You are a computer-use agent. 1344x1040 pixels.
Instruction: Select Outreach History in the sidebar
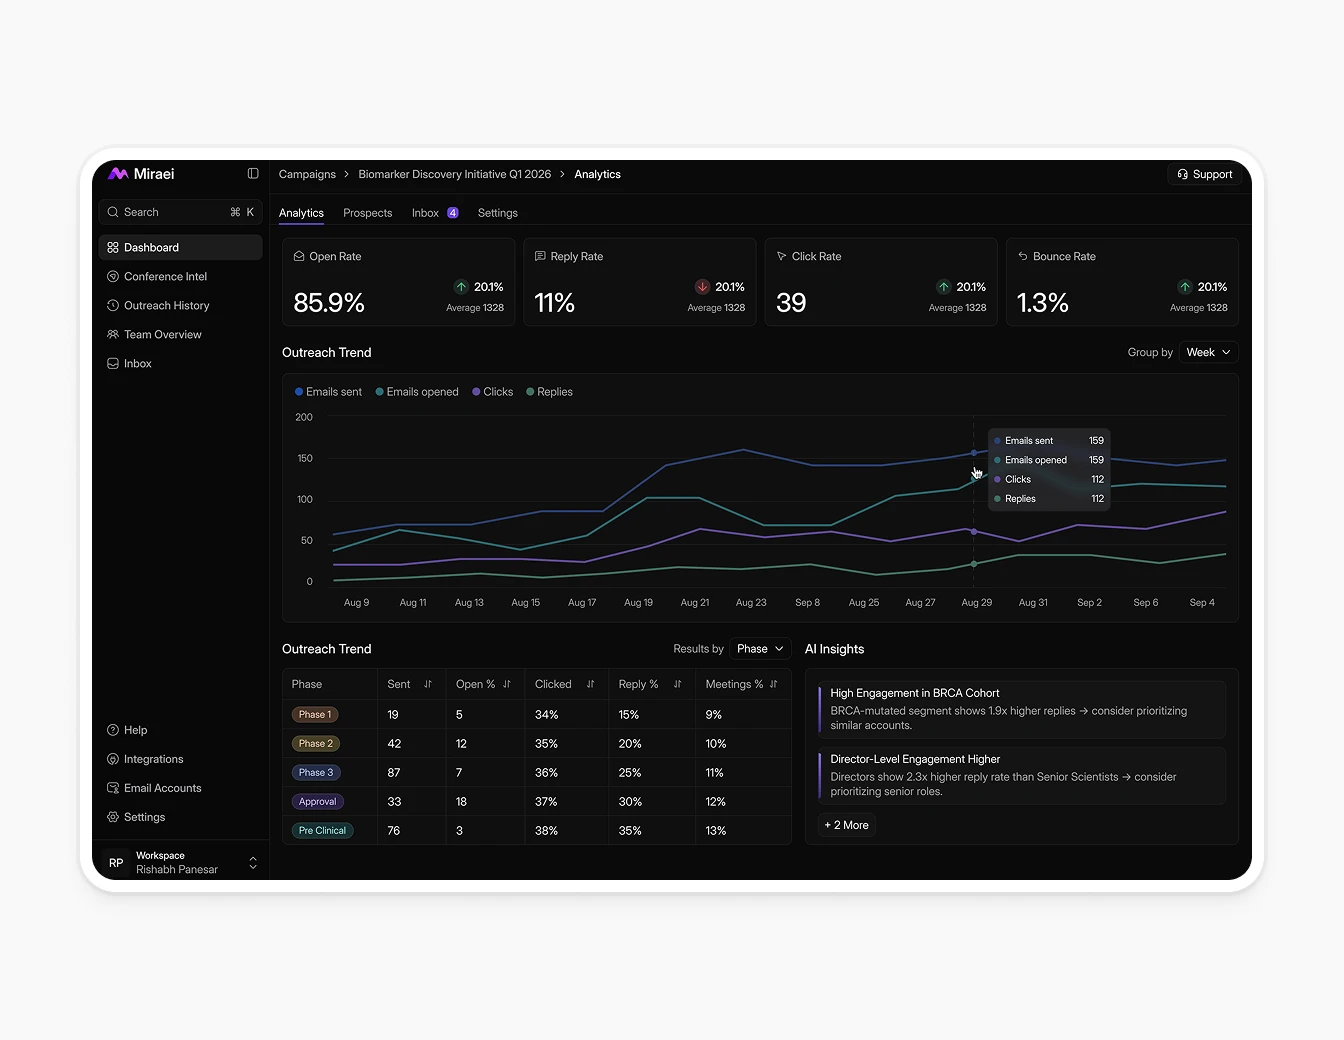coord(166,305)
